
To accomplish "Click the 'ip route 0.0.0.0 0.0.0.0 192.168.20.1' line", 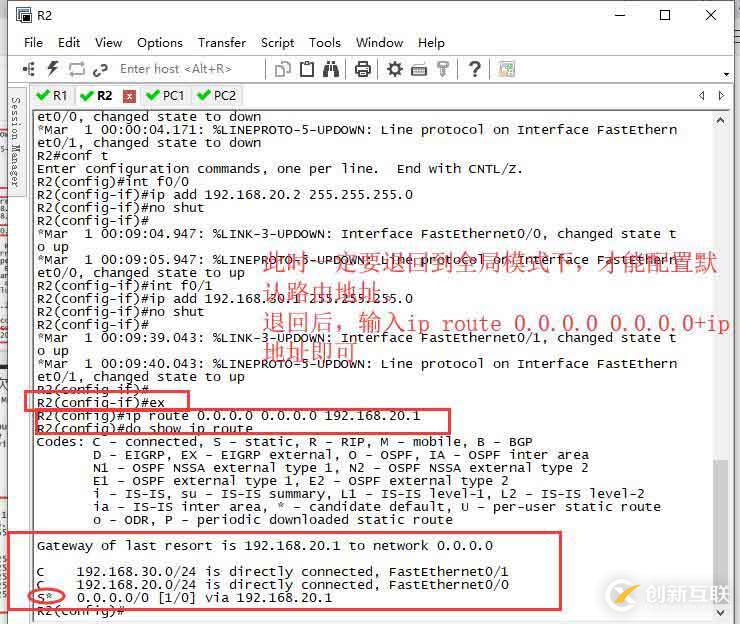I will tap(228, 416).
